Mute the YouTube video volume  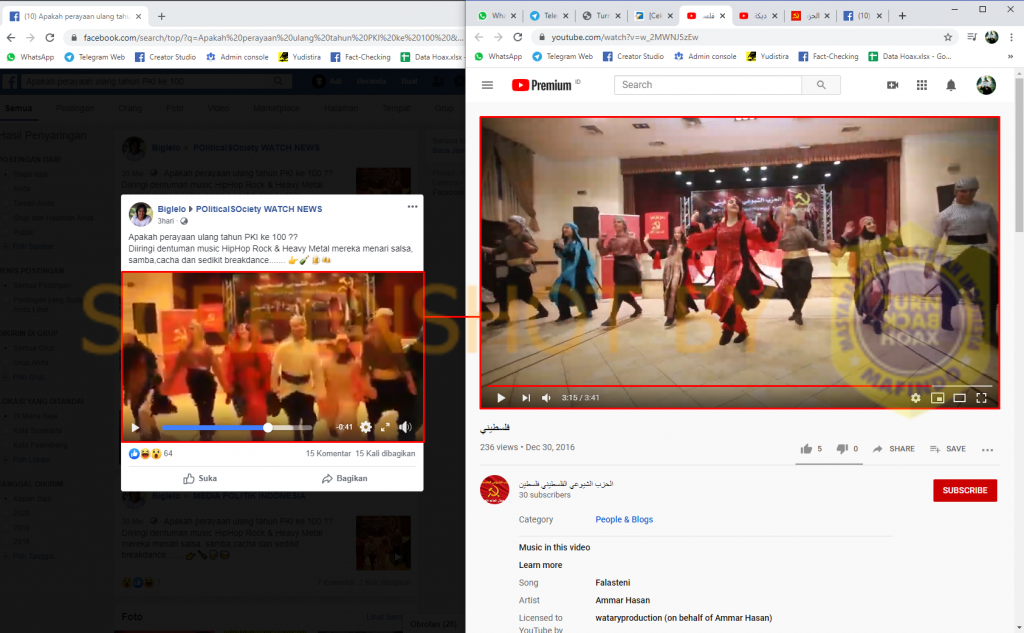[x=547, y=398]
